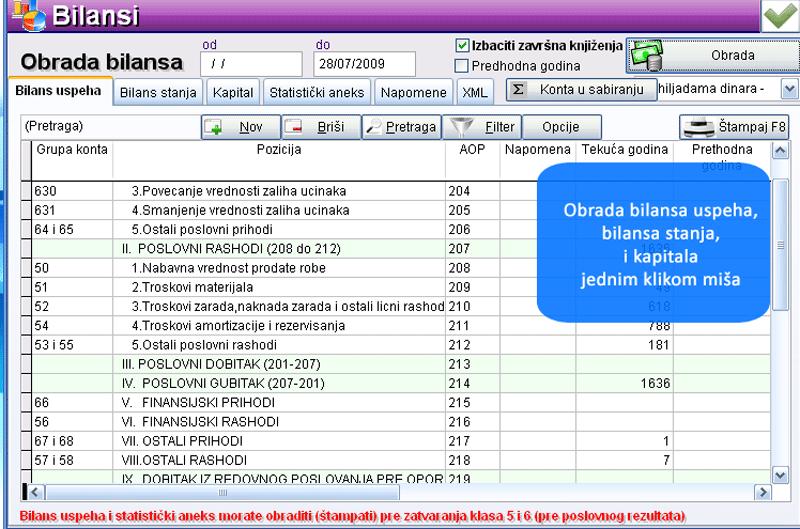
Task: Click the Filter funnel button
Action: (x=486, y=128)
